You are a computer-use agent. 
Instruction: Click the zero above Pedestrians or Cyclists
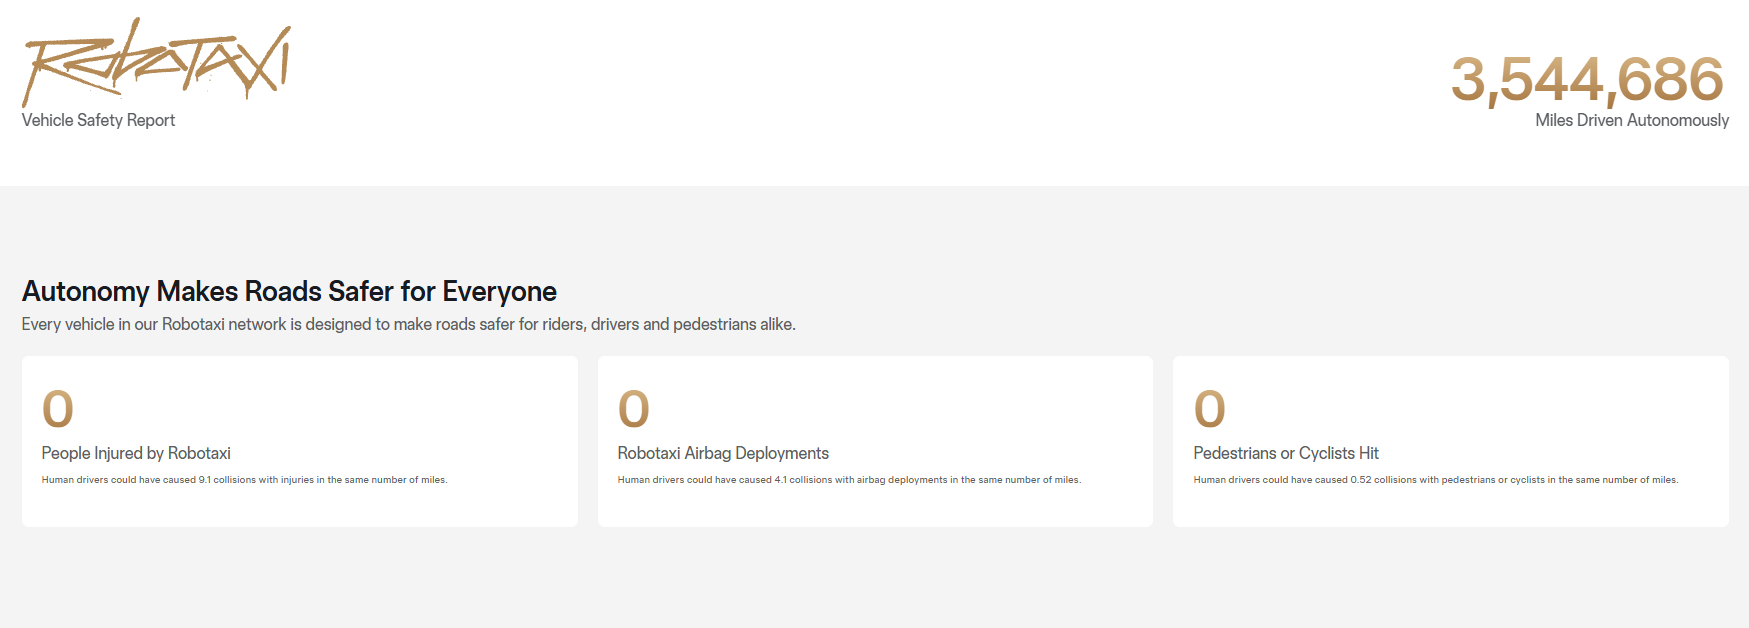coord(1210,408)
